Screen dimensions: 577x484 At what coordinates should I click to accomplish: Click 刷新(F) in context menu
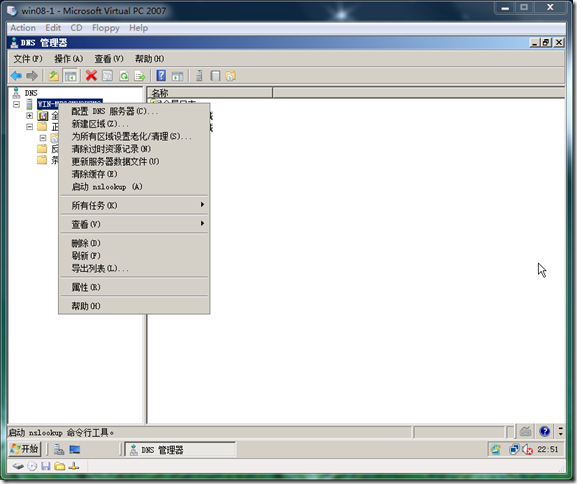click(x=134, y=255)
